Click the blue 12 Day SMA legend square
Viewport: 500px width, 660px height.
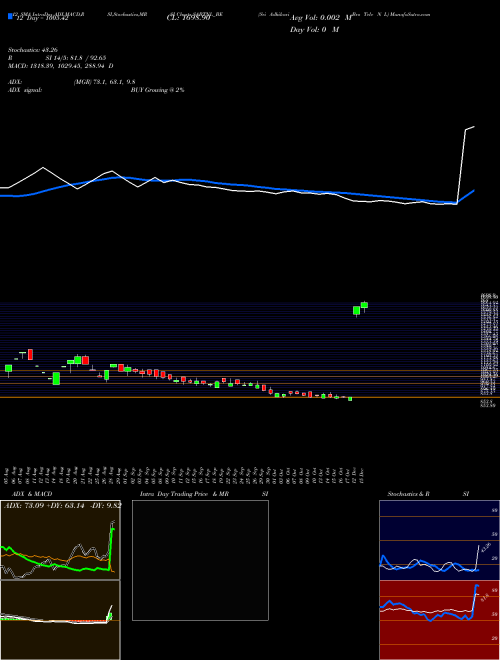tap(10, 16)
